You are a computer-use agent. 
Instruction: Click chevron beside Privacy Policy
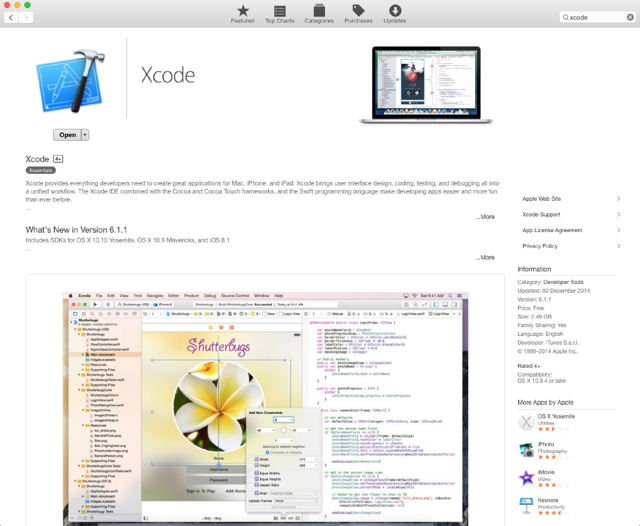618,246
